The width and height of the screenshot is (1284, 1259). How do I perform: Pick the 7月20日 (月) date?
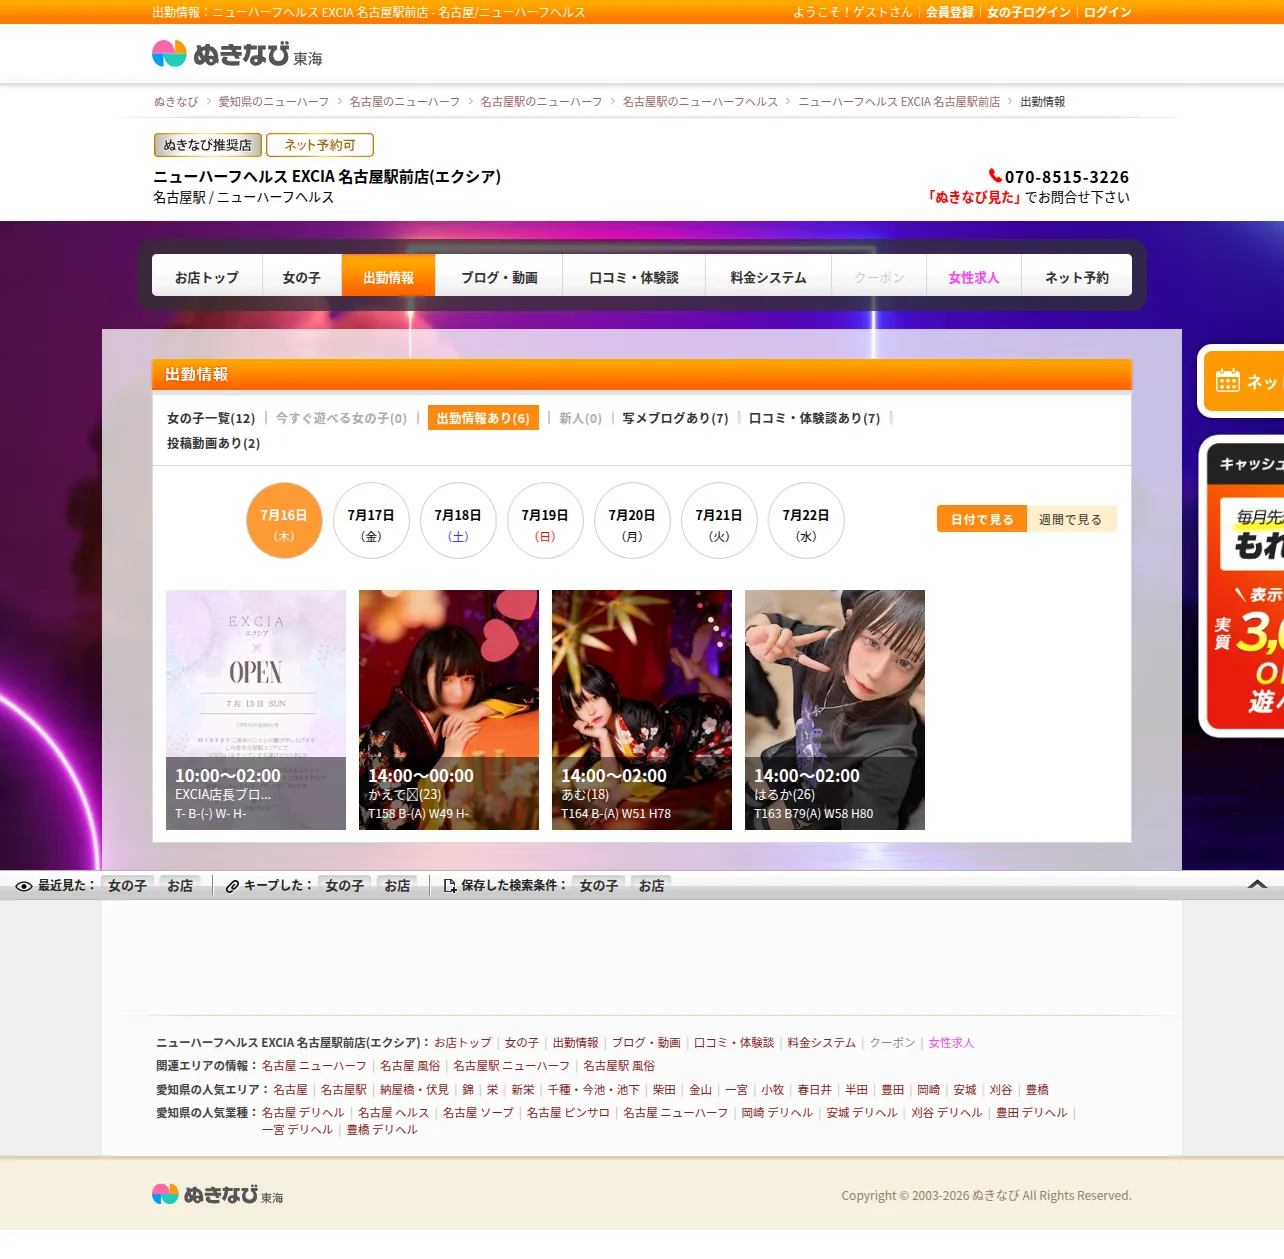(x=632, y=521)
